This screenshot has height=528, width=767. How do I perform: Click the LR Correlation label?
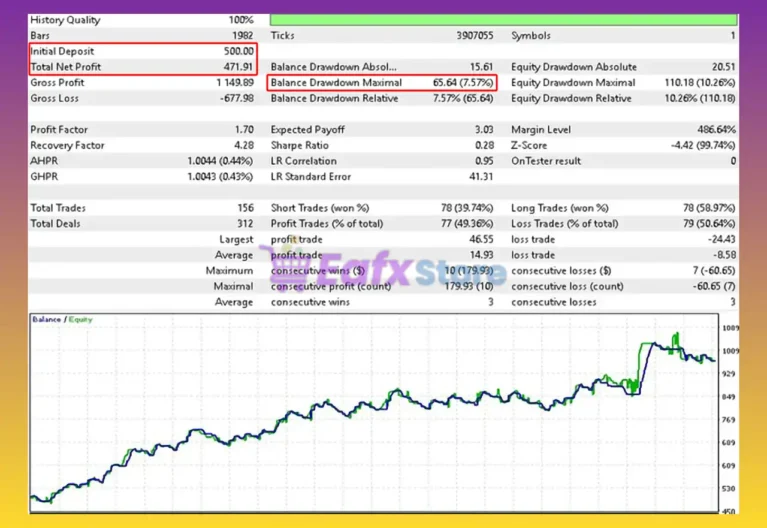[x=303, y=161]
